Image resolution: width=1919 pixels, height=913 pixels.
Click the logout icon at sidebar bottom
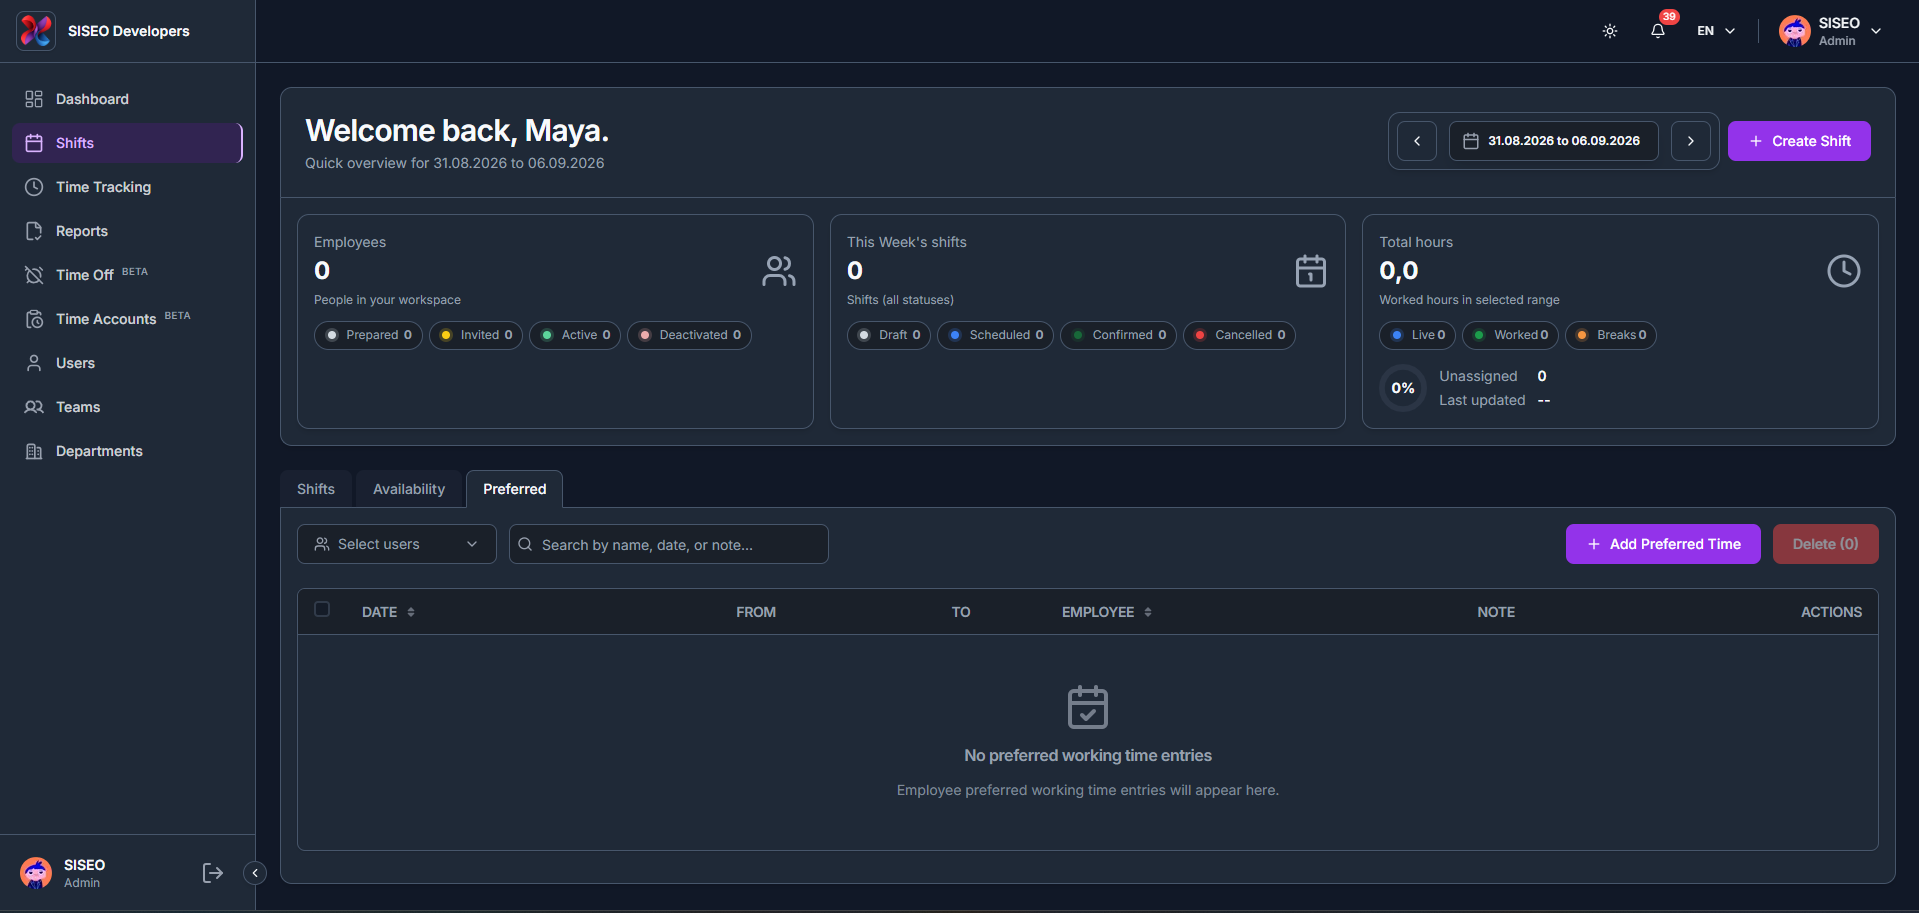click(x=212, y=873)
